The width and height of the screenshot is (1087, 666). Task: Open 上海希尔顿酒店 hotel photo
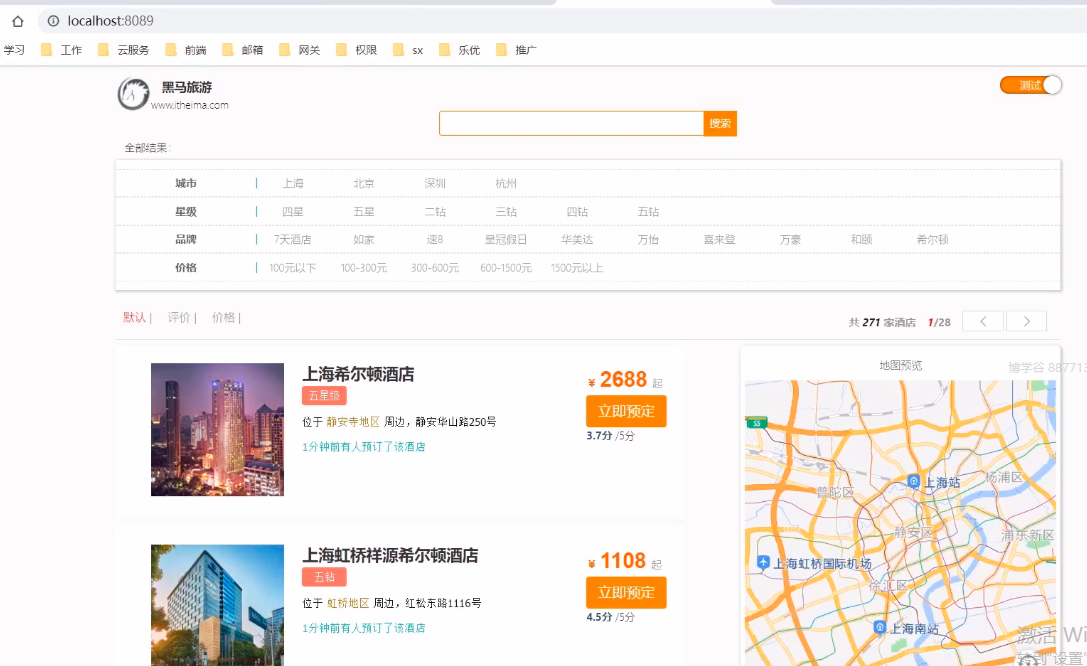click(217, 429)
